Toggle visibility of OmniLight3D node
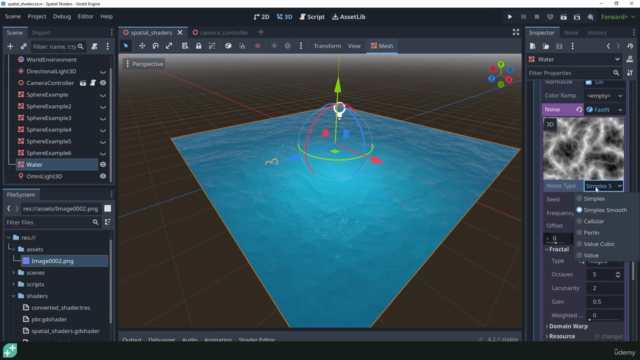The width and height of the screenshot is (640, 360). pos(103,176)
